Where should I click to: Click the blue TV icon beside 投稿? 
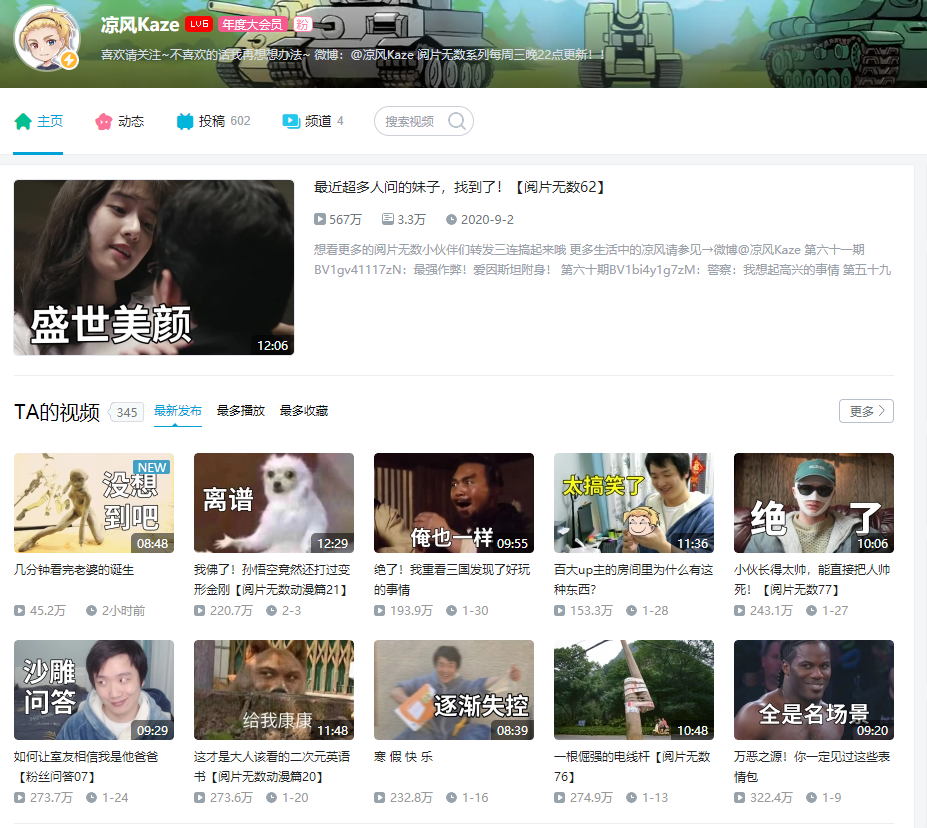(x=185, y=121)
